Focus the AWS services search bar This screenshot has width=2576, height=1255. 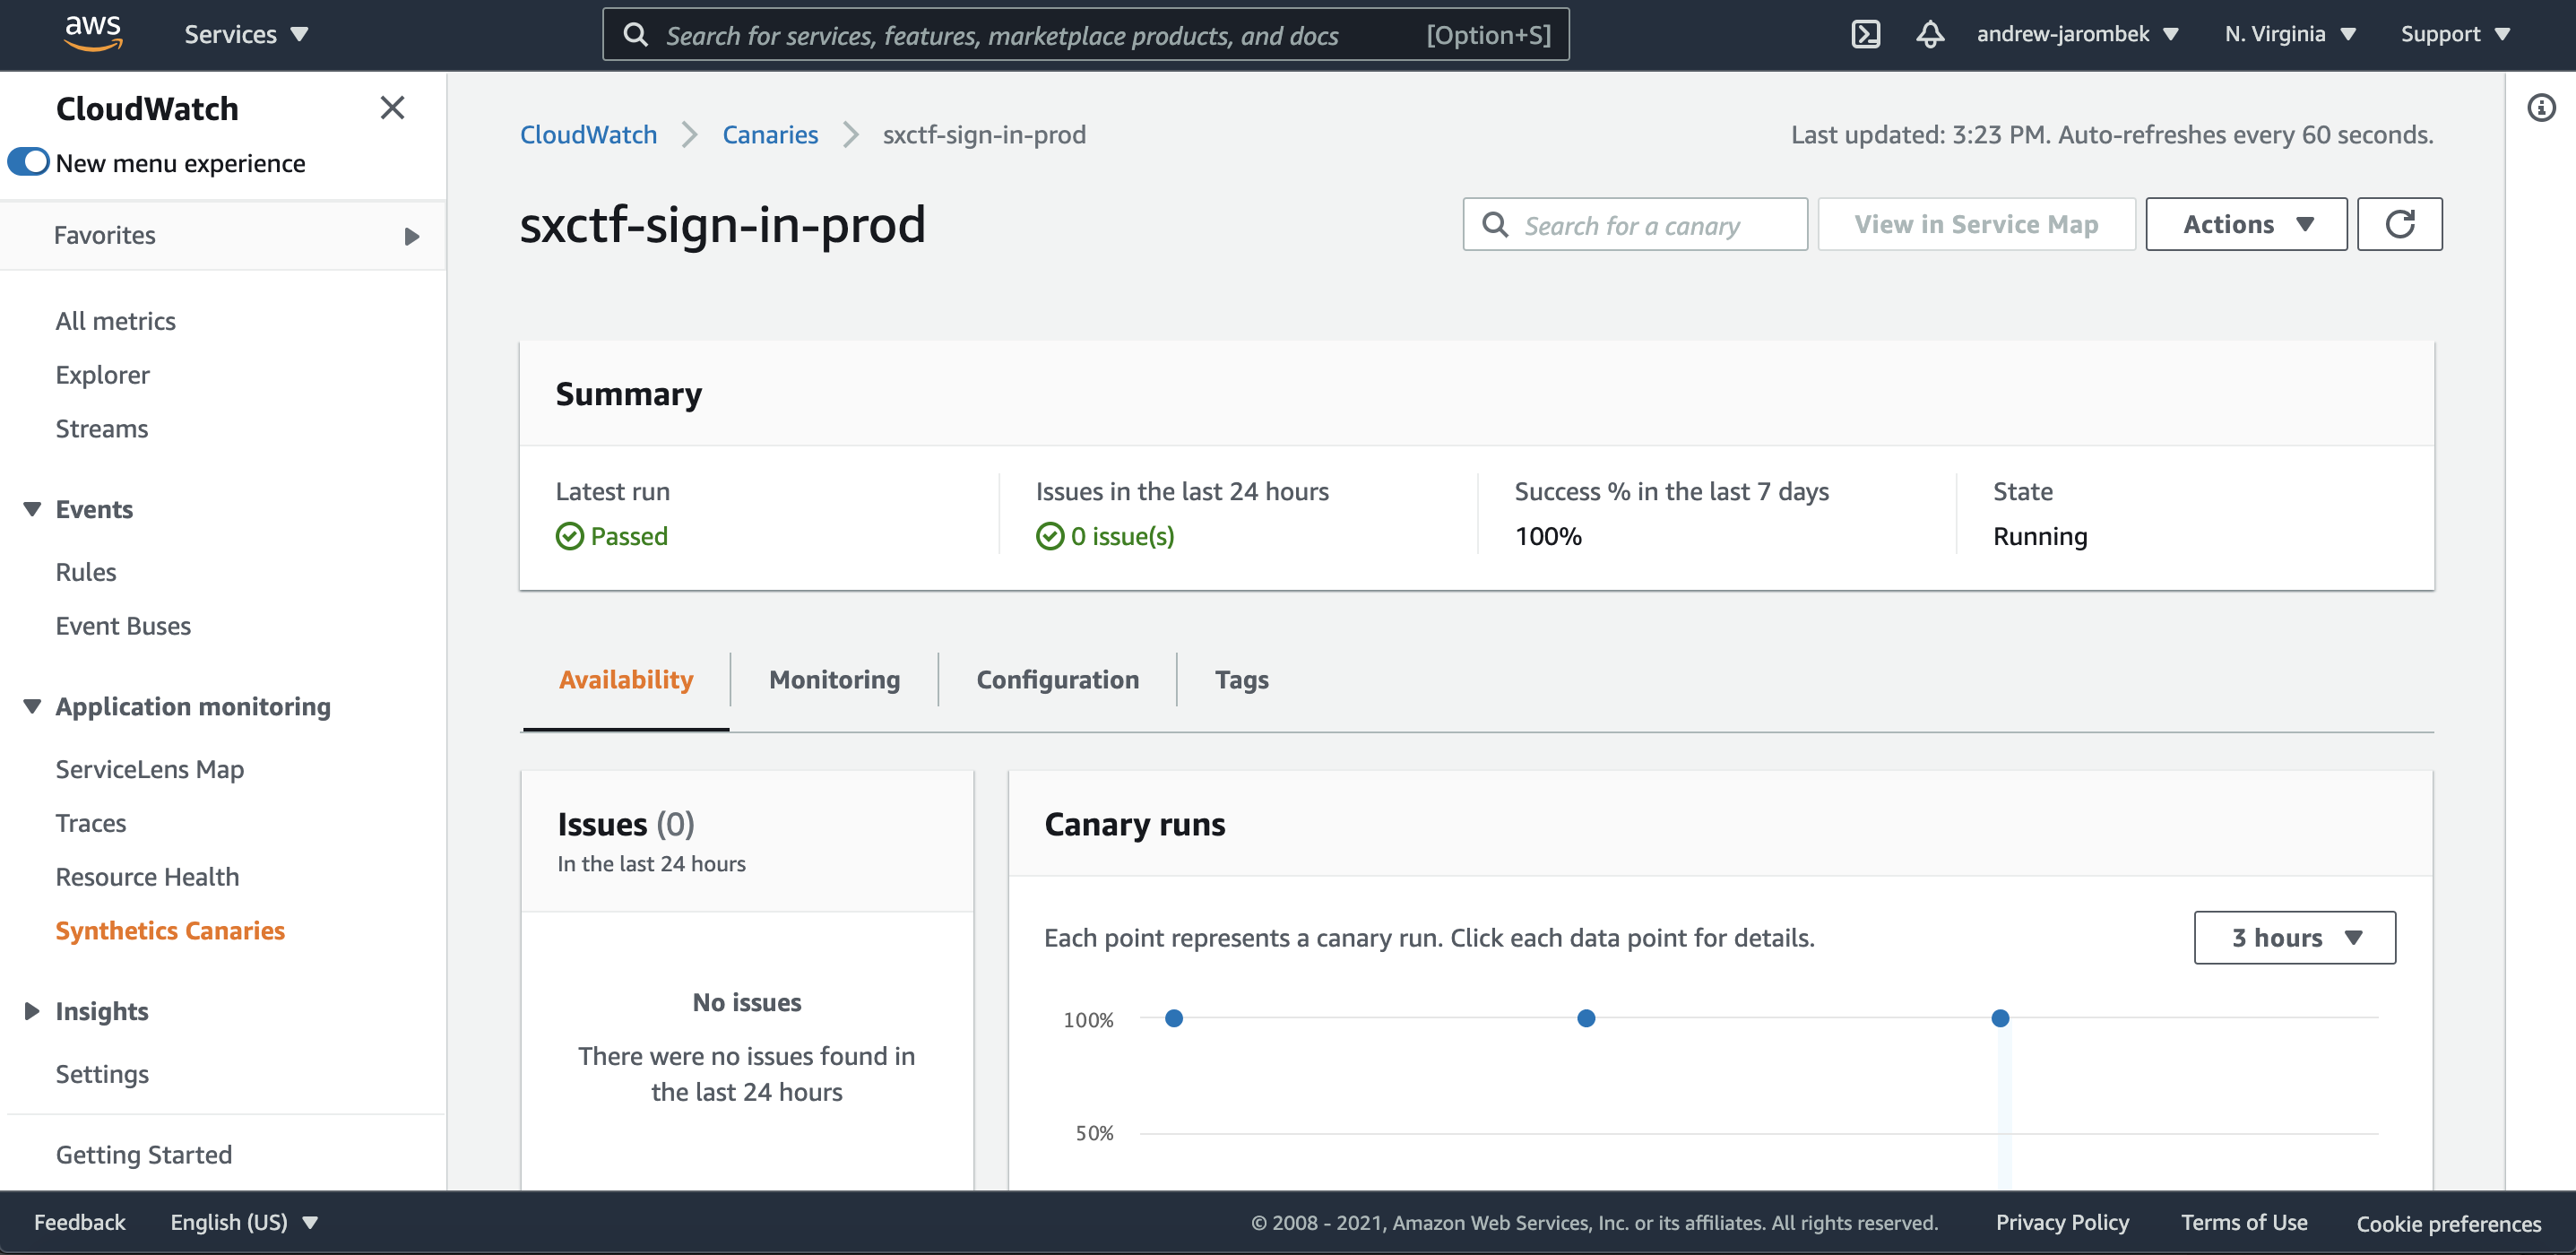click(x=1085, y=35)
